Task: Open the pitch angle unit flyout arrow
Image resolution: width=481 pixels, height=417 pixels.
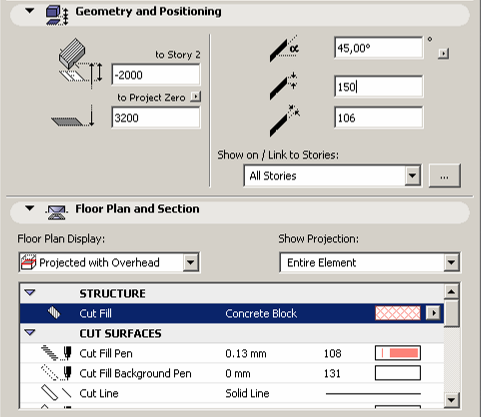Action: 443,53
